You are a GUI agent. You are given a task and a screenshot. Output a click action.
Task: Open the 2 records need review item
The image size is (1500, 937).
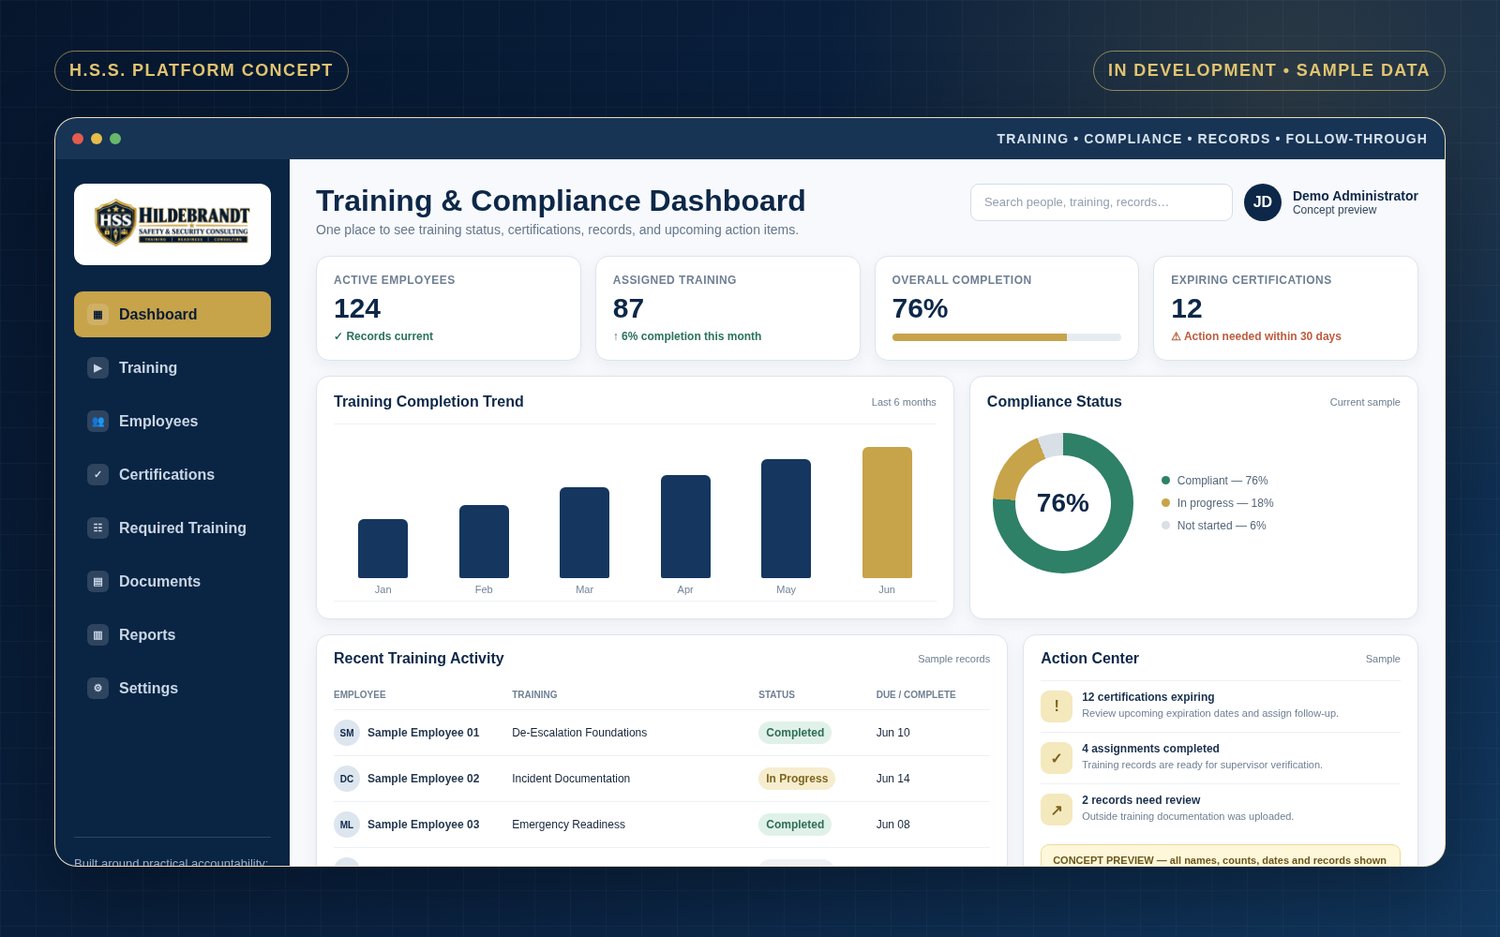coord(1220,809)
